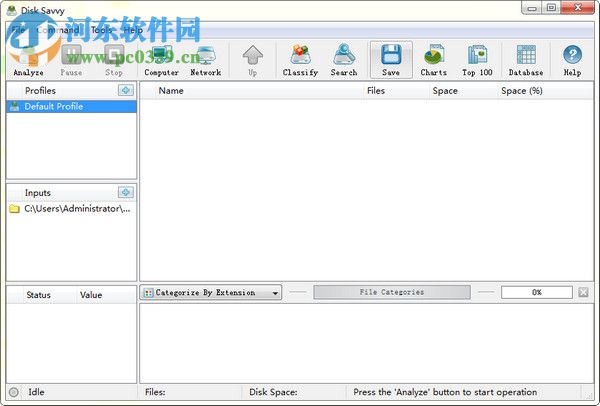The width and height of the screenshot is (600, 406).
Task: Open the Command menu
Action: click(58, 30)
